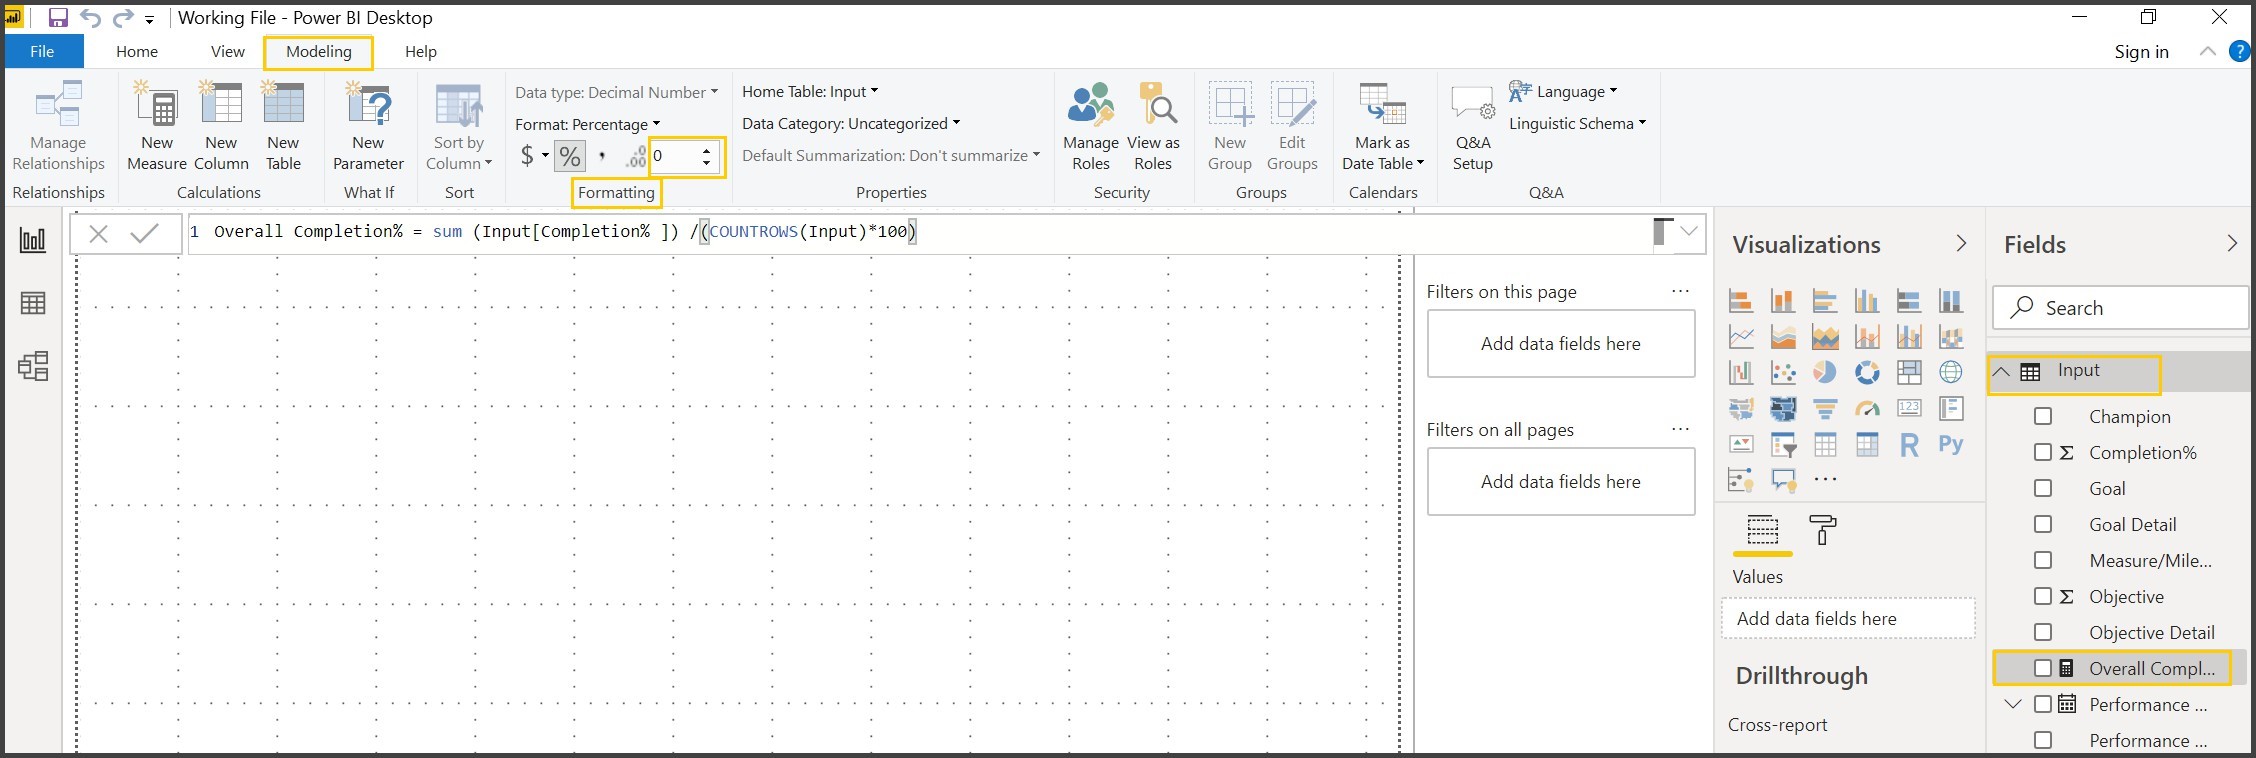Switch to the View ribbon tab
This screenshot has width=2256, height=758.
[x=227, y=51]
